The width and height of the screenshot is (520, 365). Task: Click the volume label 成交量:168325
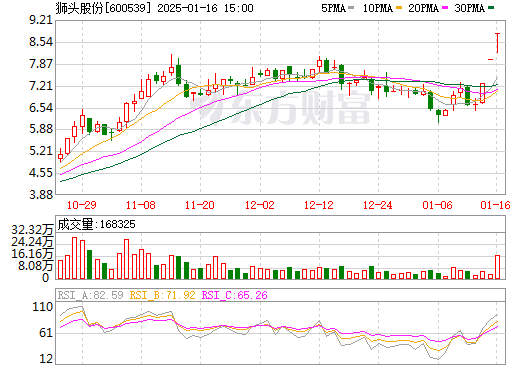[96, 224]
